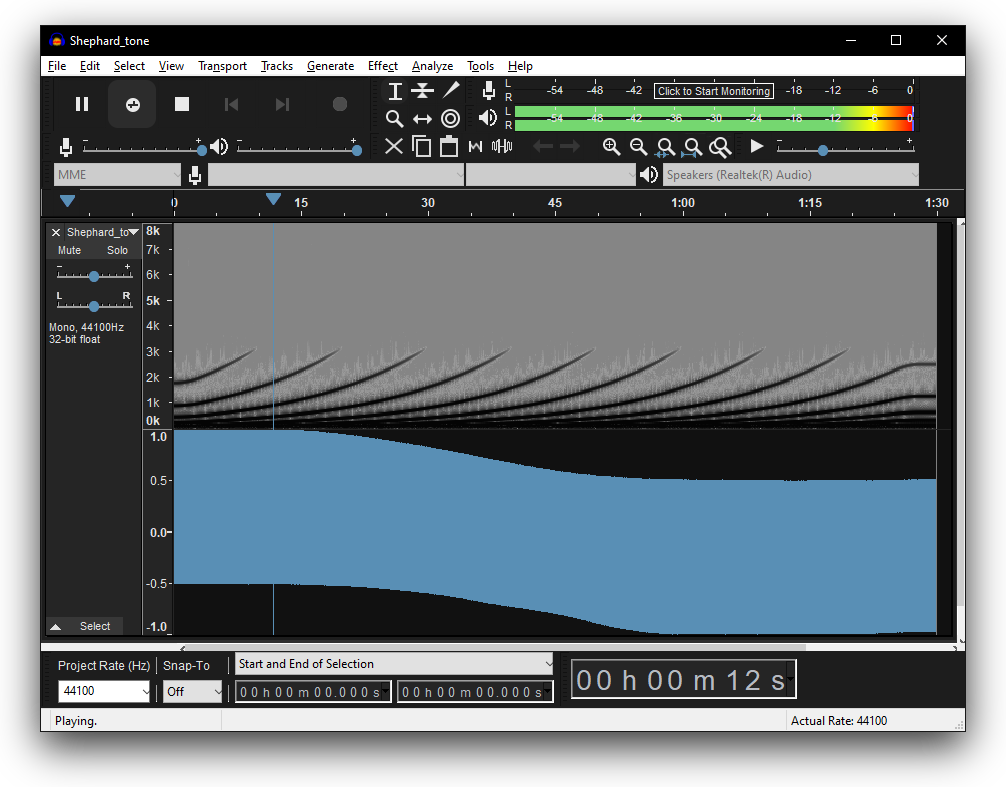The image size is (1006, 787).
Task: Click the Cut (X) icon
Action: pyautogui.click(x=394, y=147)
